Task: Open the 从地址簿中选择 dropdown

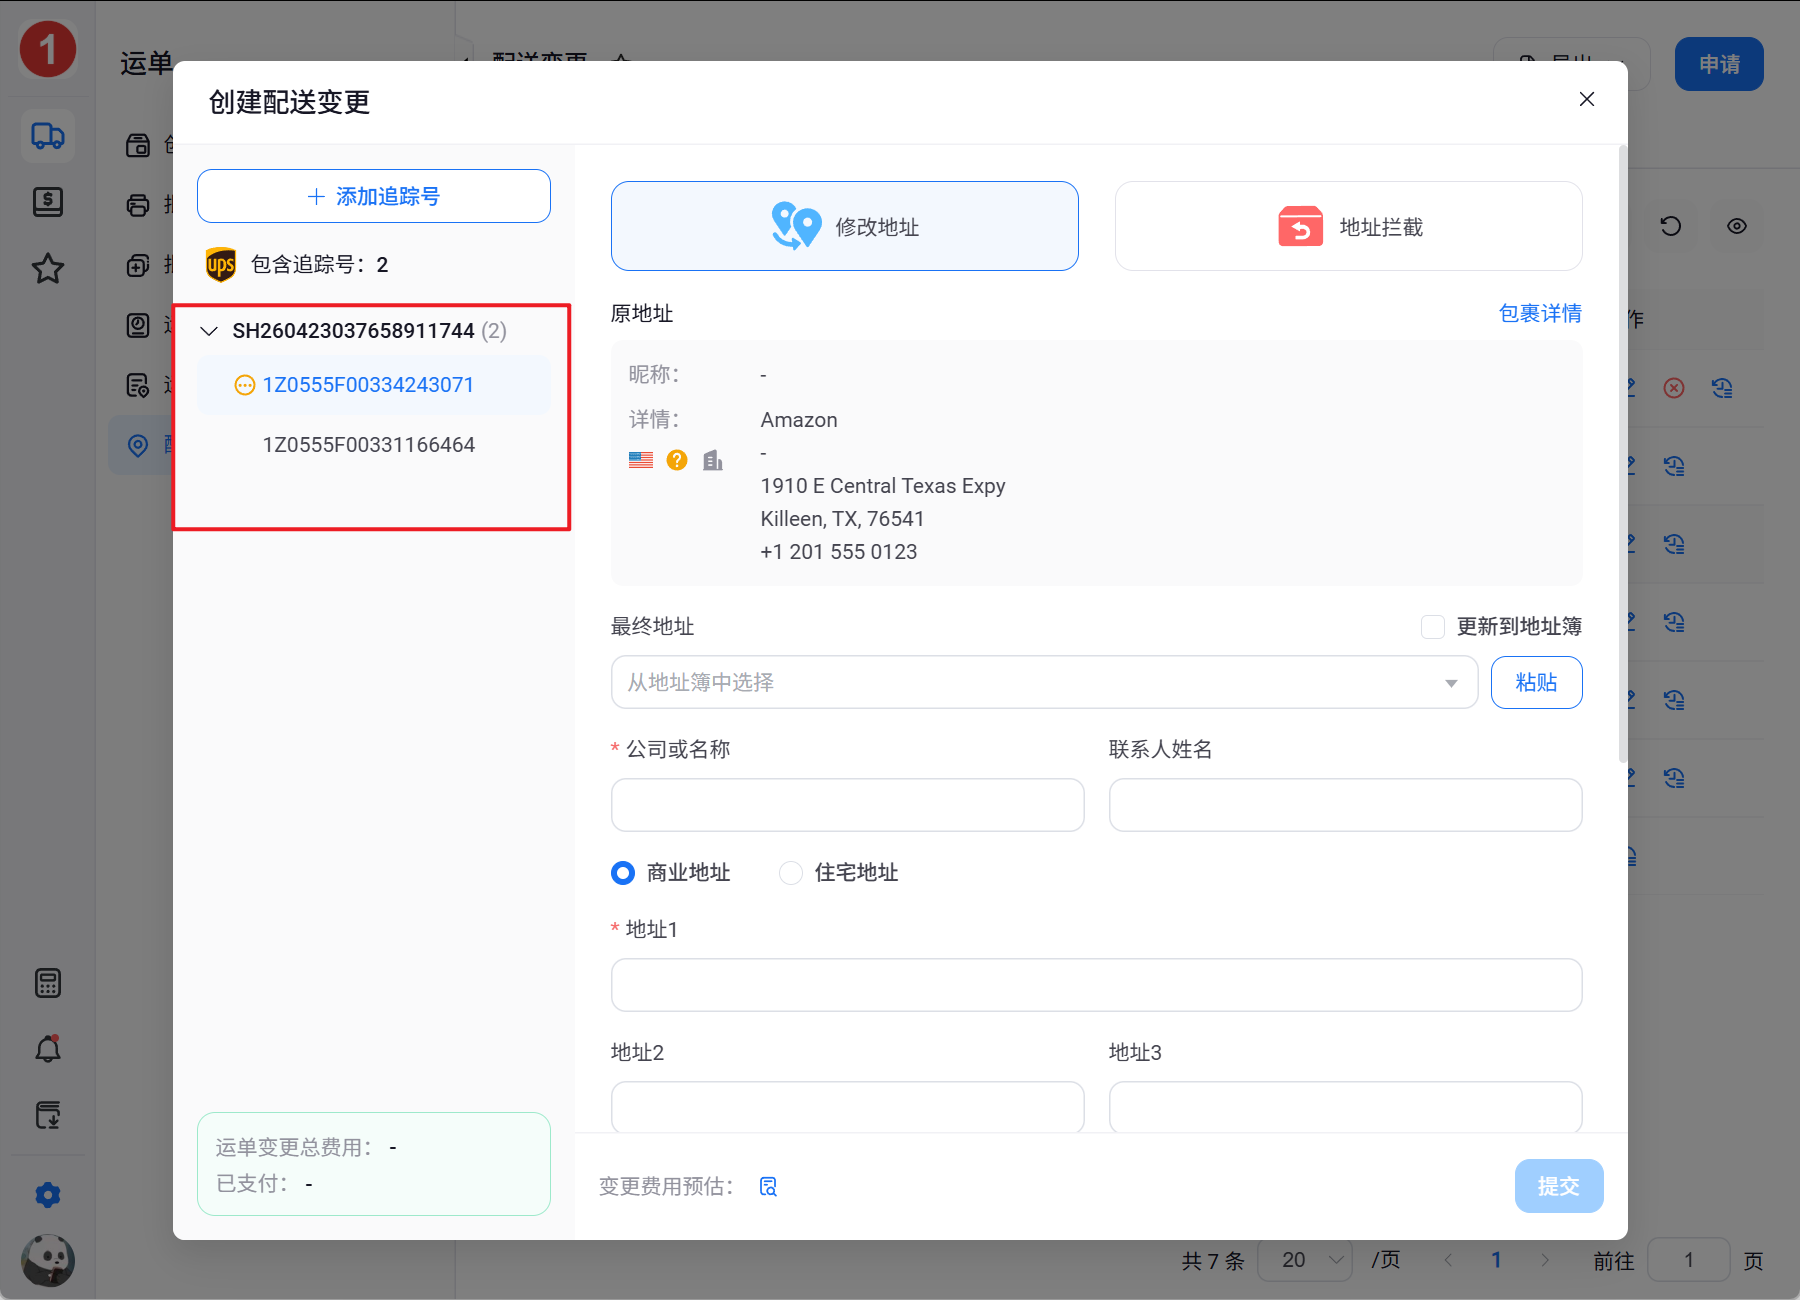Action: click(x=1045, y=682)
